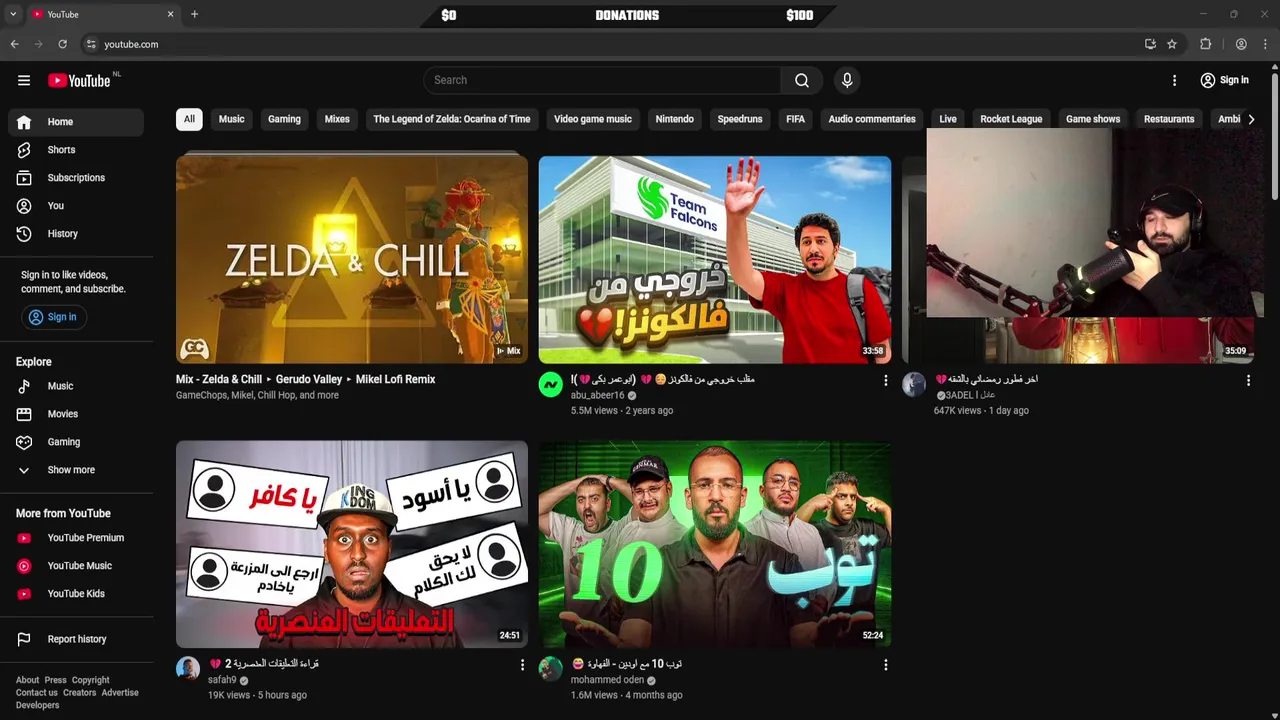Reload the page in browser

(x=62, y=44)
